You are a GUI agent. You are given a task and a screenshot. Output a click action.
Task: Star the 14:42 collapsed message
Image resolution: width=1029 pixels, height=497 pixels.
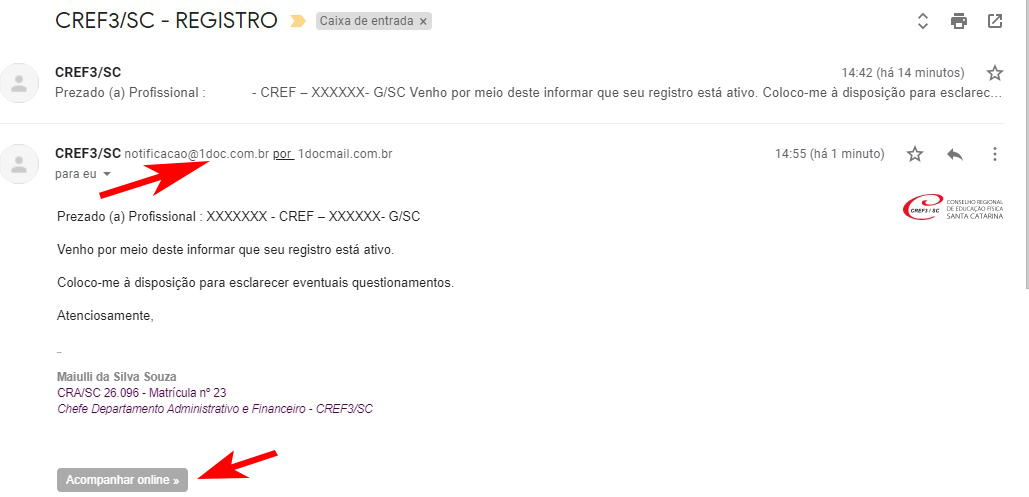click(995, 72)
